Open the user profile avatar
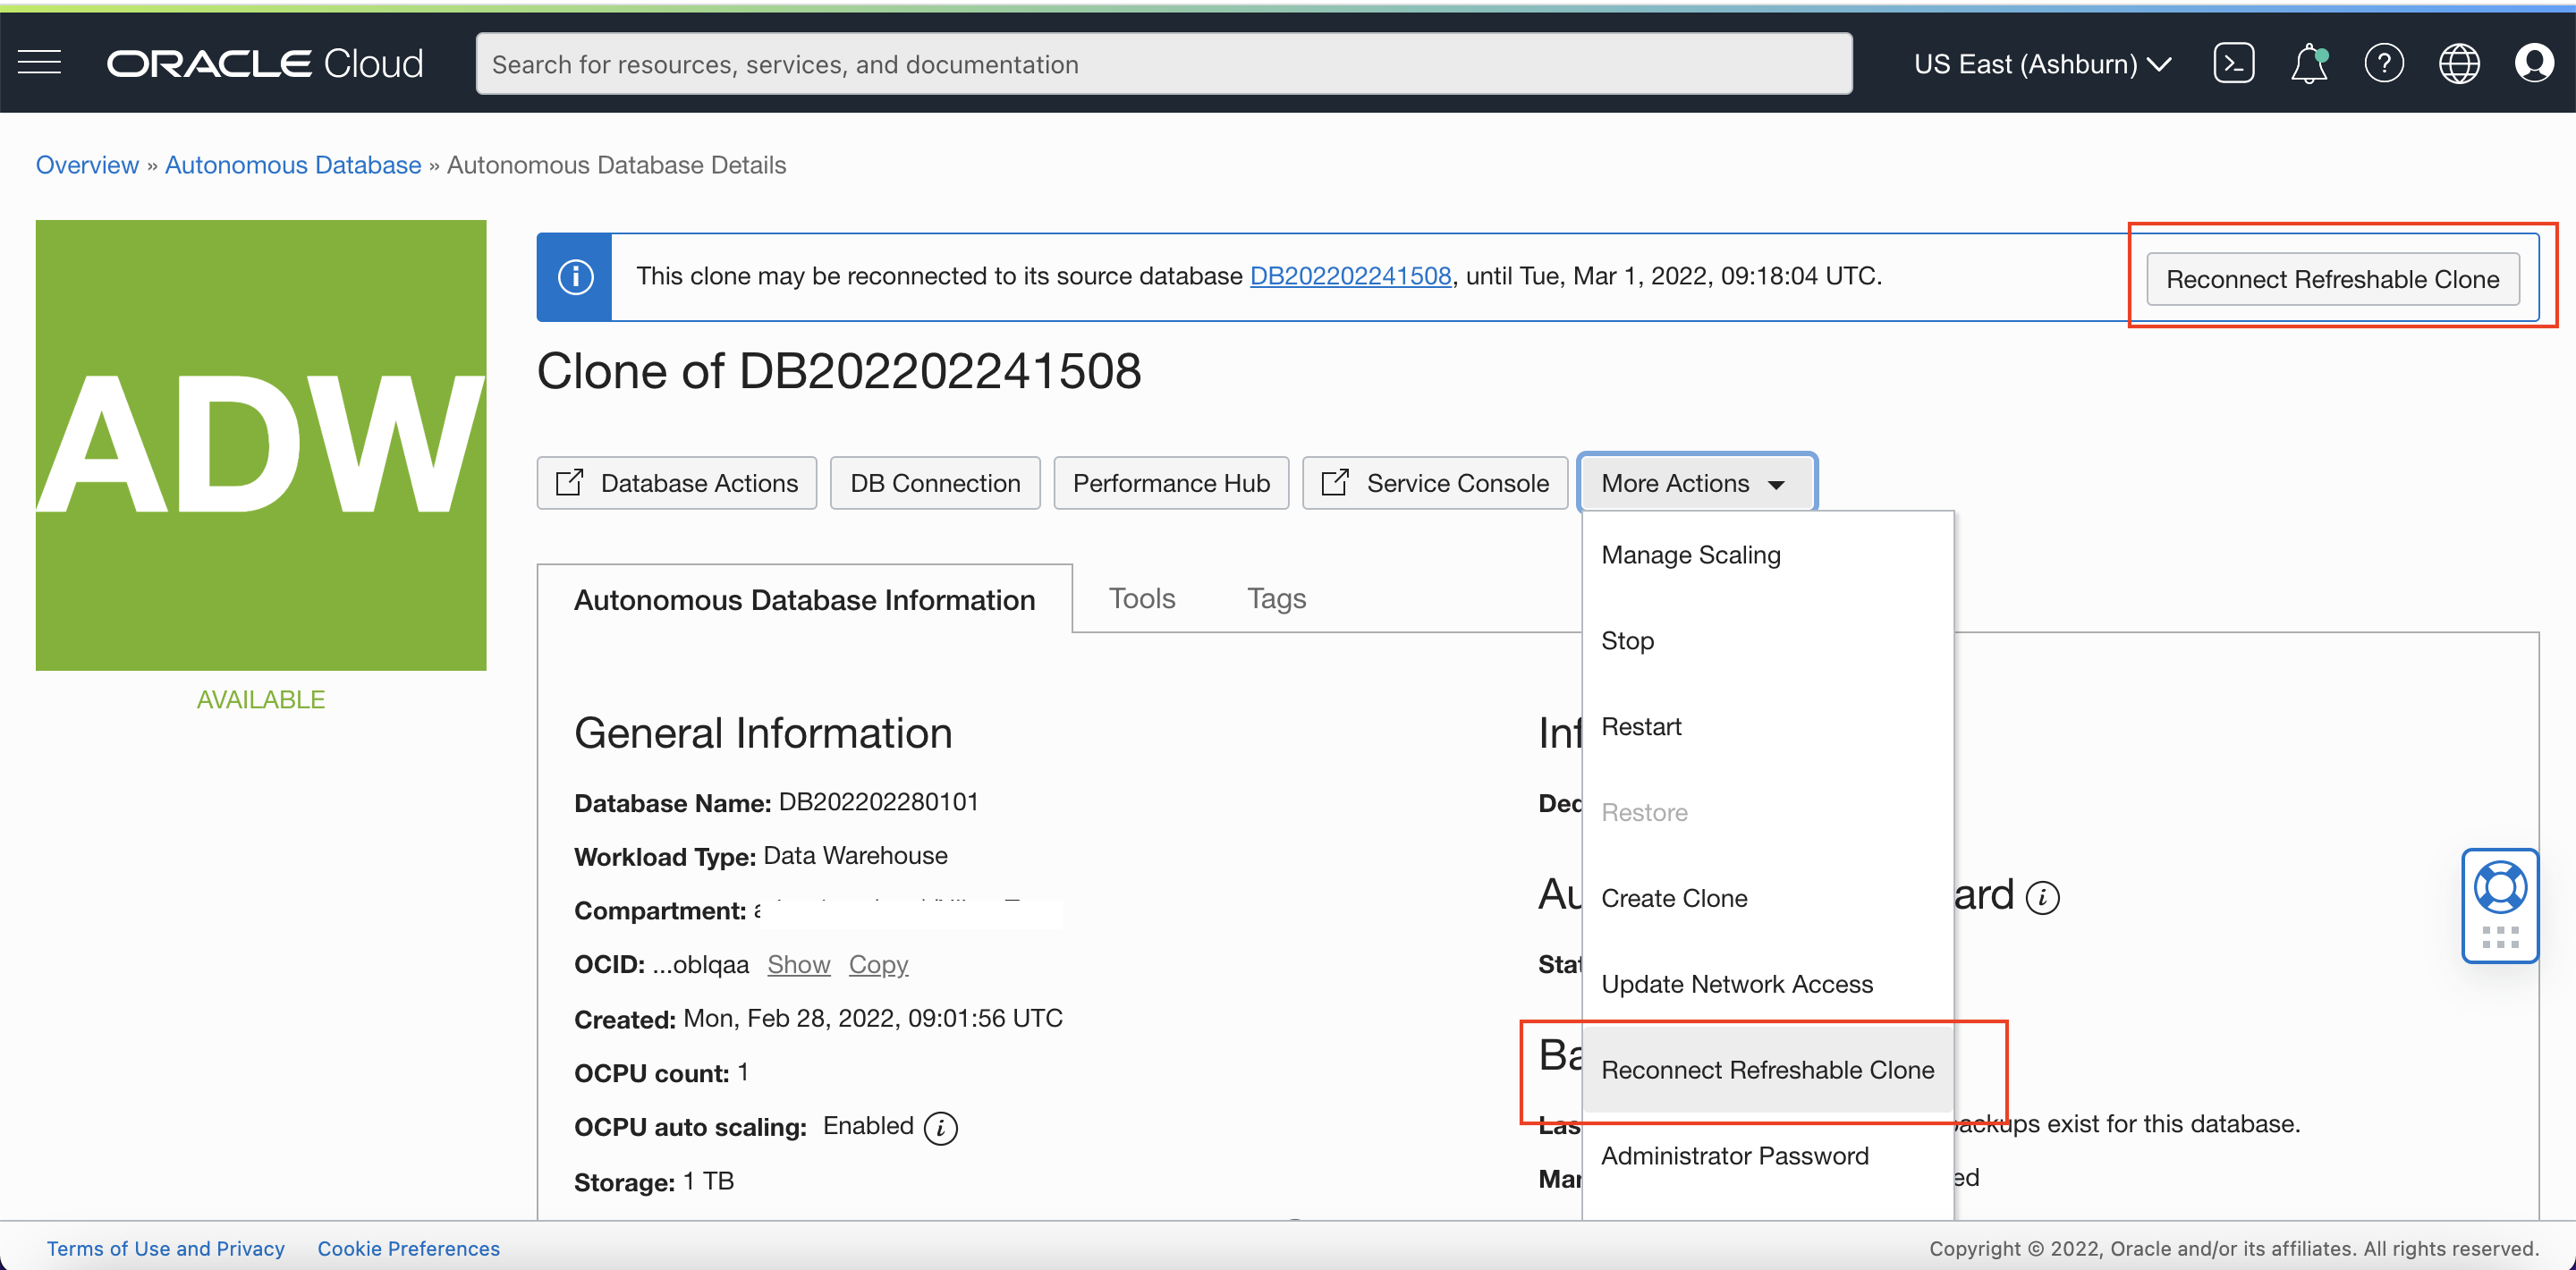 2533,63
